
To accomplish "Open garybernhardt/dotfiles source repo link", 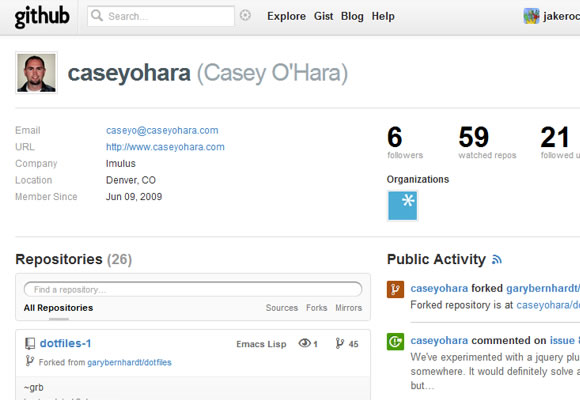I will (129, 363).
